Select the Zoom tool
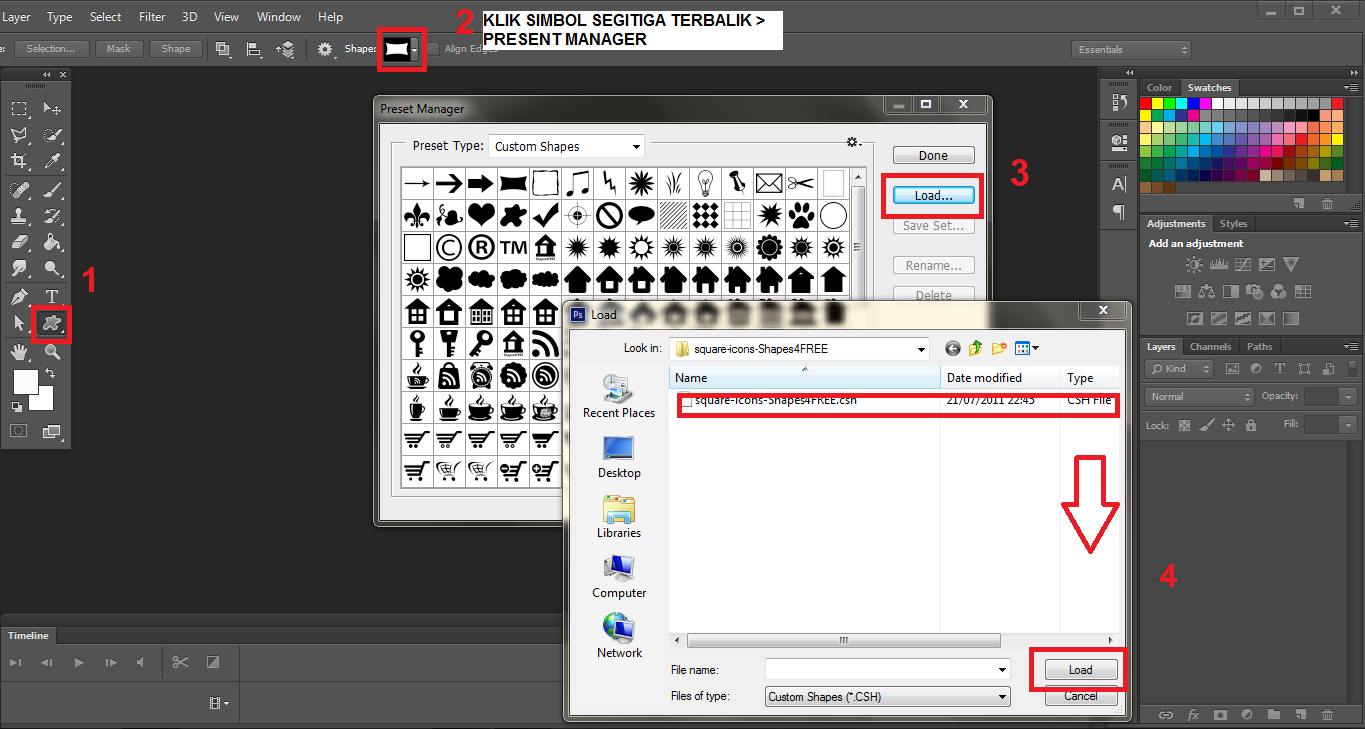Screen dimensions: 1365x729 [51, 351]
